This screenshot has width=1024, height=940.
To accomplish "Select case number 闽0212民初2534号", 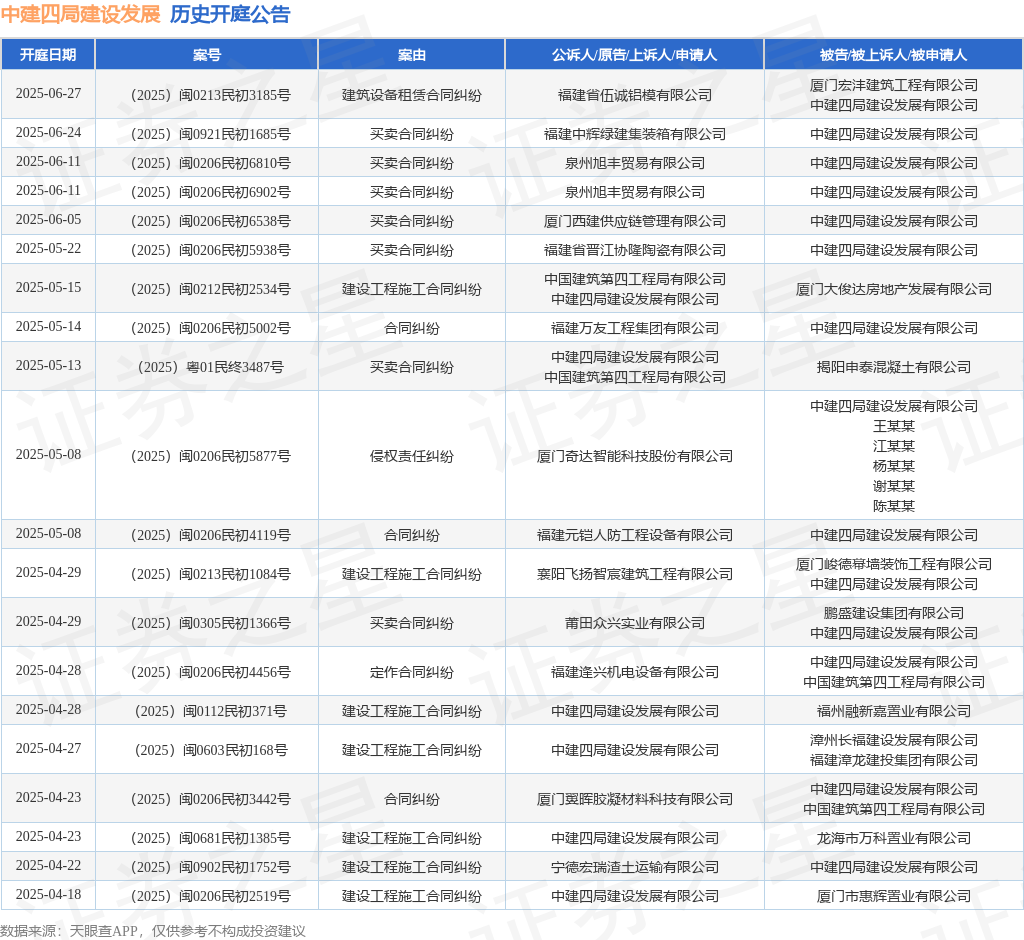I will pos(210,289).
